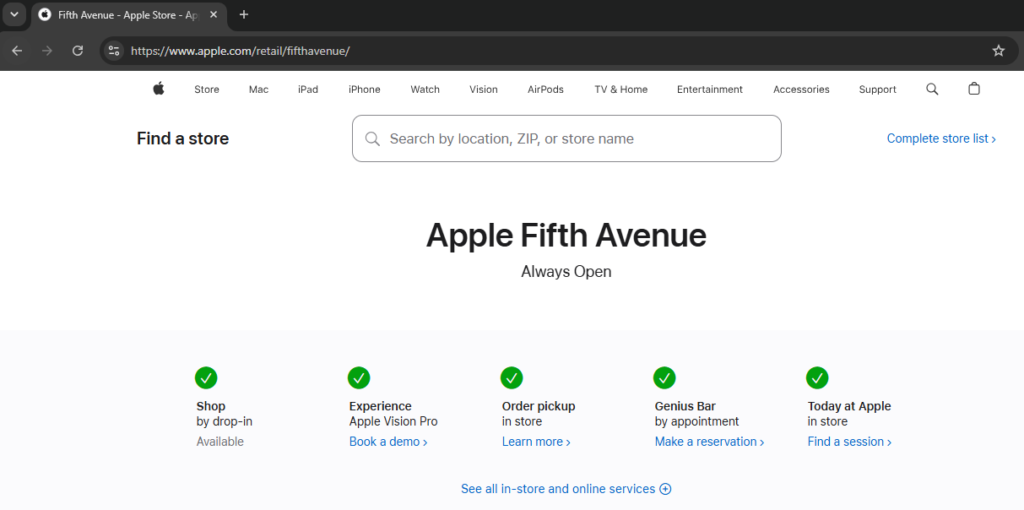Open the Store menu
Viewport: 1024px width, 510px height.
[206, 89]
